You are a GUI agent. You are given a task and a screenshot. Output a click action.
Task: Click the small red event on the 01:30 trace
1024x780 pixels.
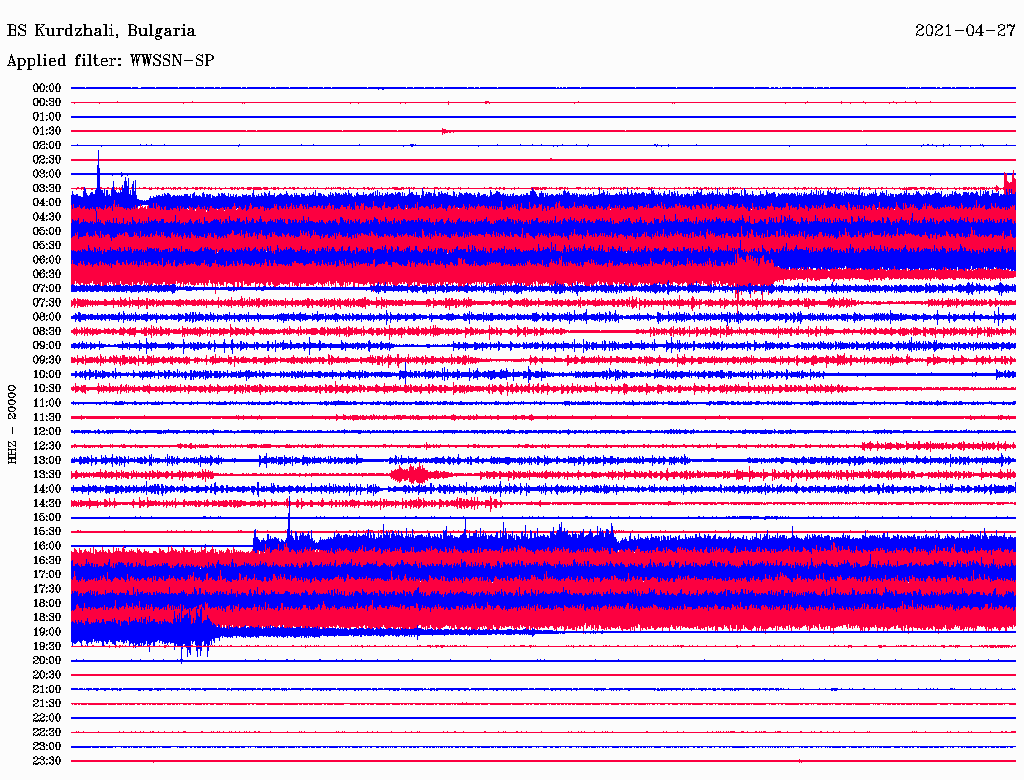[x=446, y=131]
